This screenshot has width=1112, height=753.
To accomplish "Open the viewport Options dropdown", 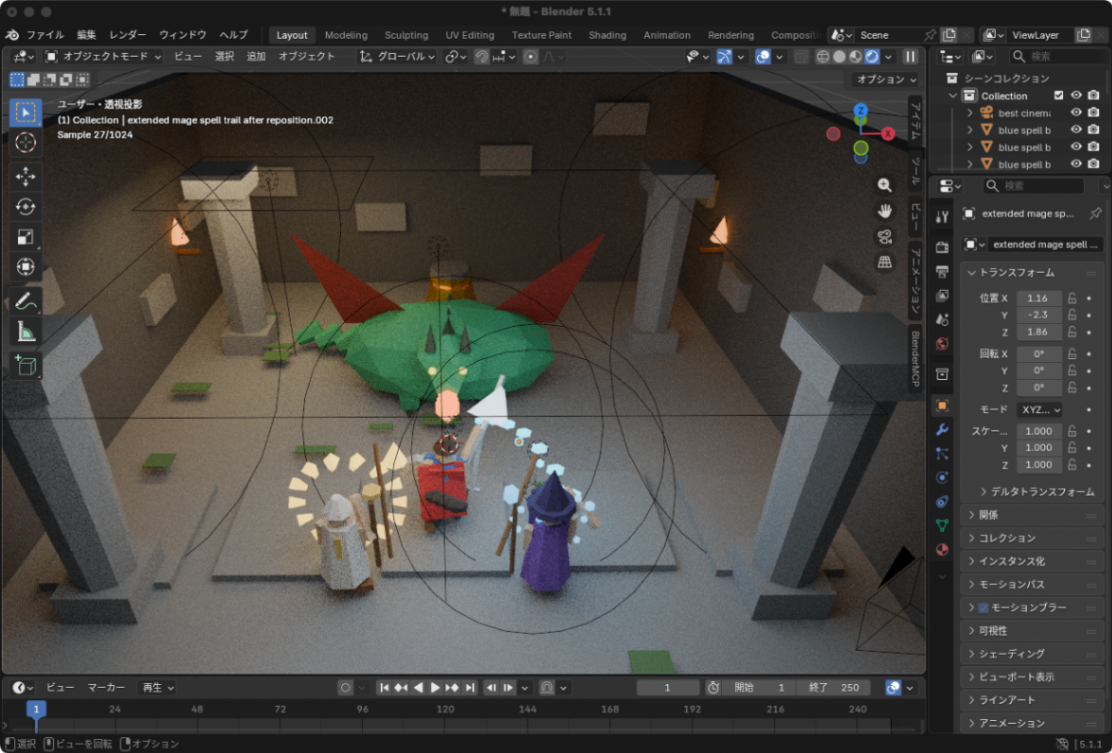I will pyautogui.click(x=886, y=79).
